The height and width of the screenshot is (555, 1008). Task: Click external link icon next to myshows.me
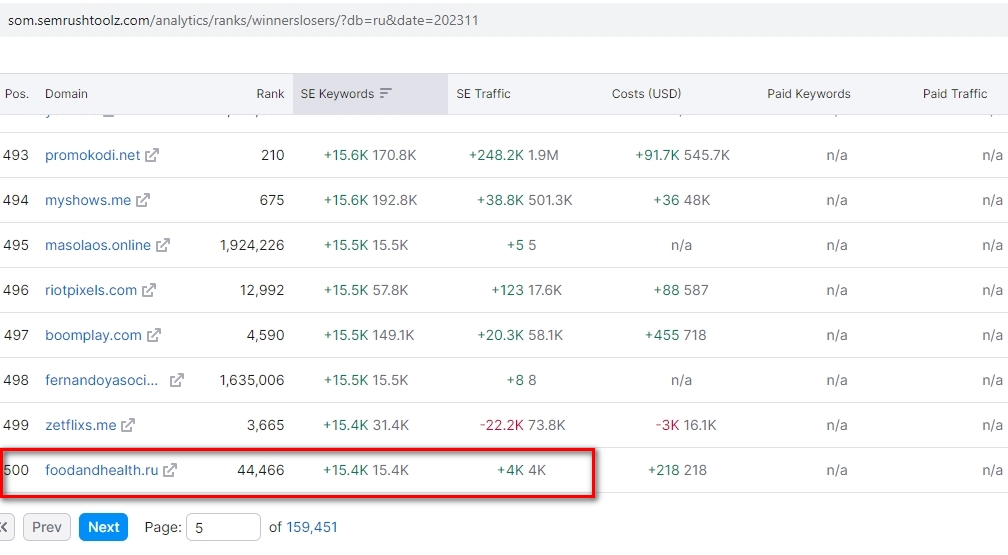(x=143, y=200)
